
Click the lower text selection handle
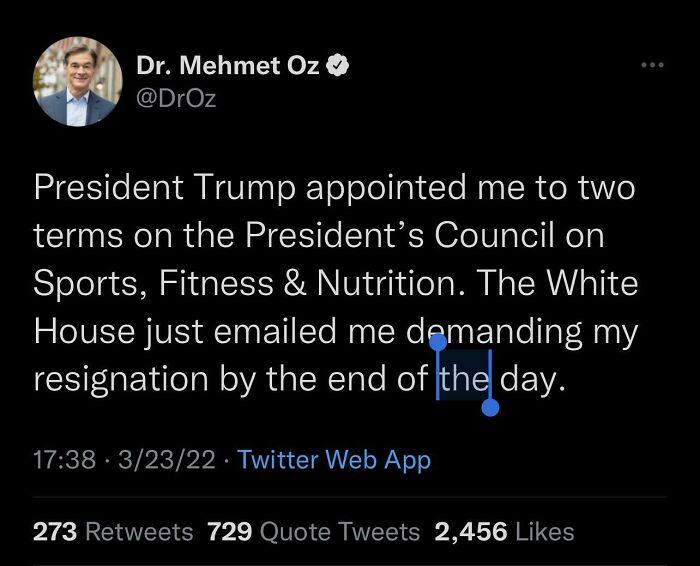(490, 406)
